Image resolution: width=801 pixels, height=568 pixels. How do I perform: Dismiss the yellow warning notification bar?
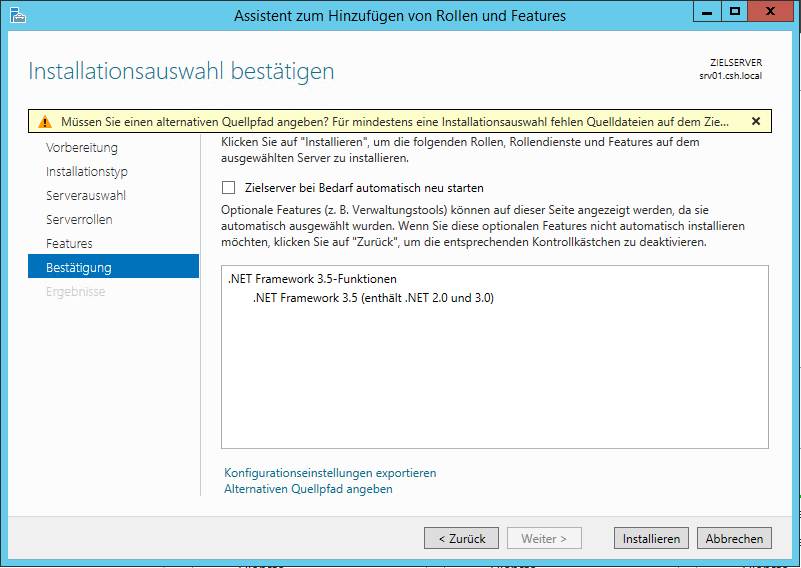pos(755,121)
